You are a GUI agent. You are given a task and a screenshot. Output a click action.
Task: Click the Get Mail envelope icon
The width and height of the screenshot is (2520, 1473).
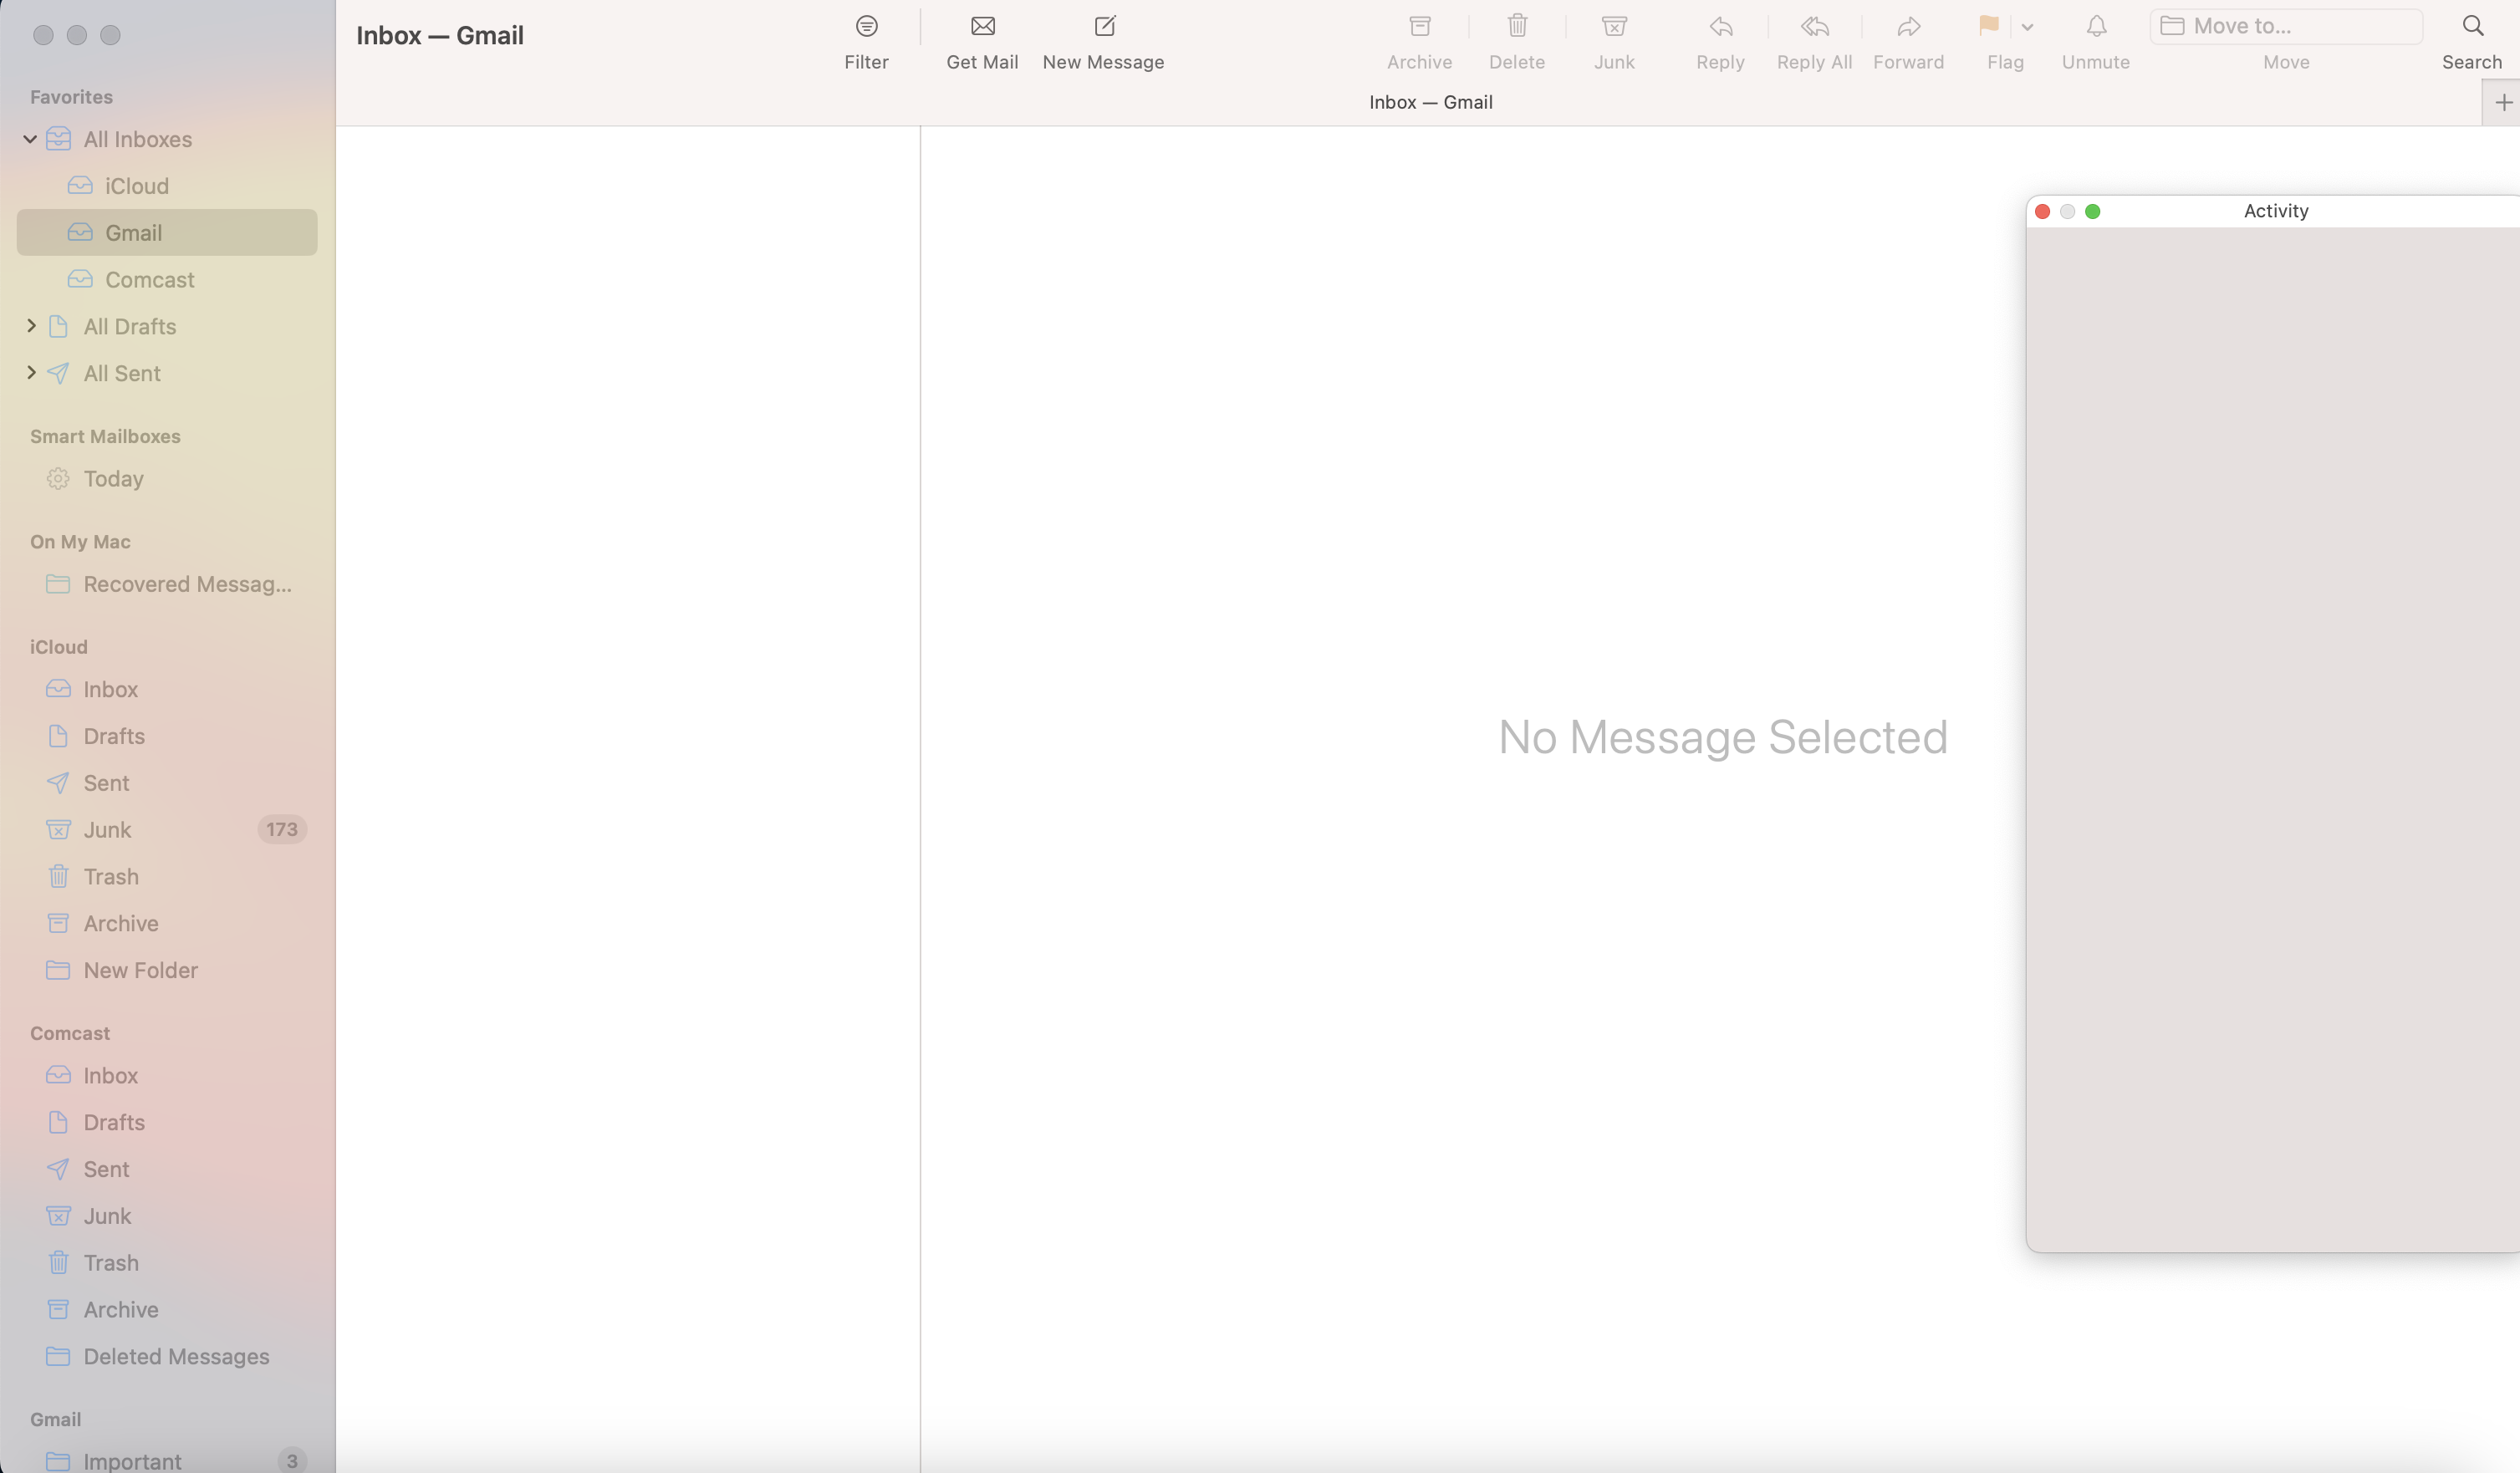982,27
